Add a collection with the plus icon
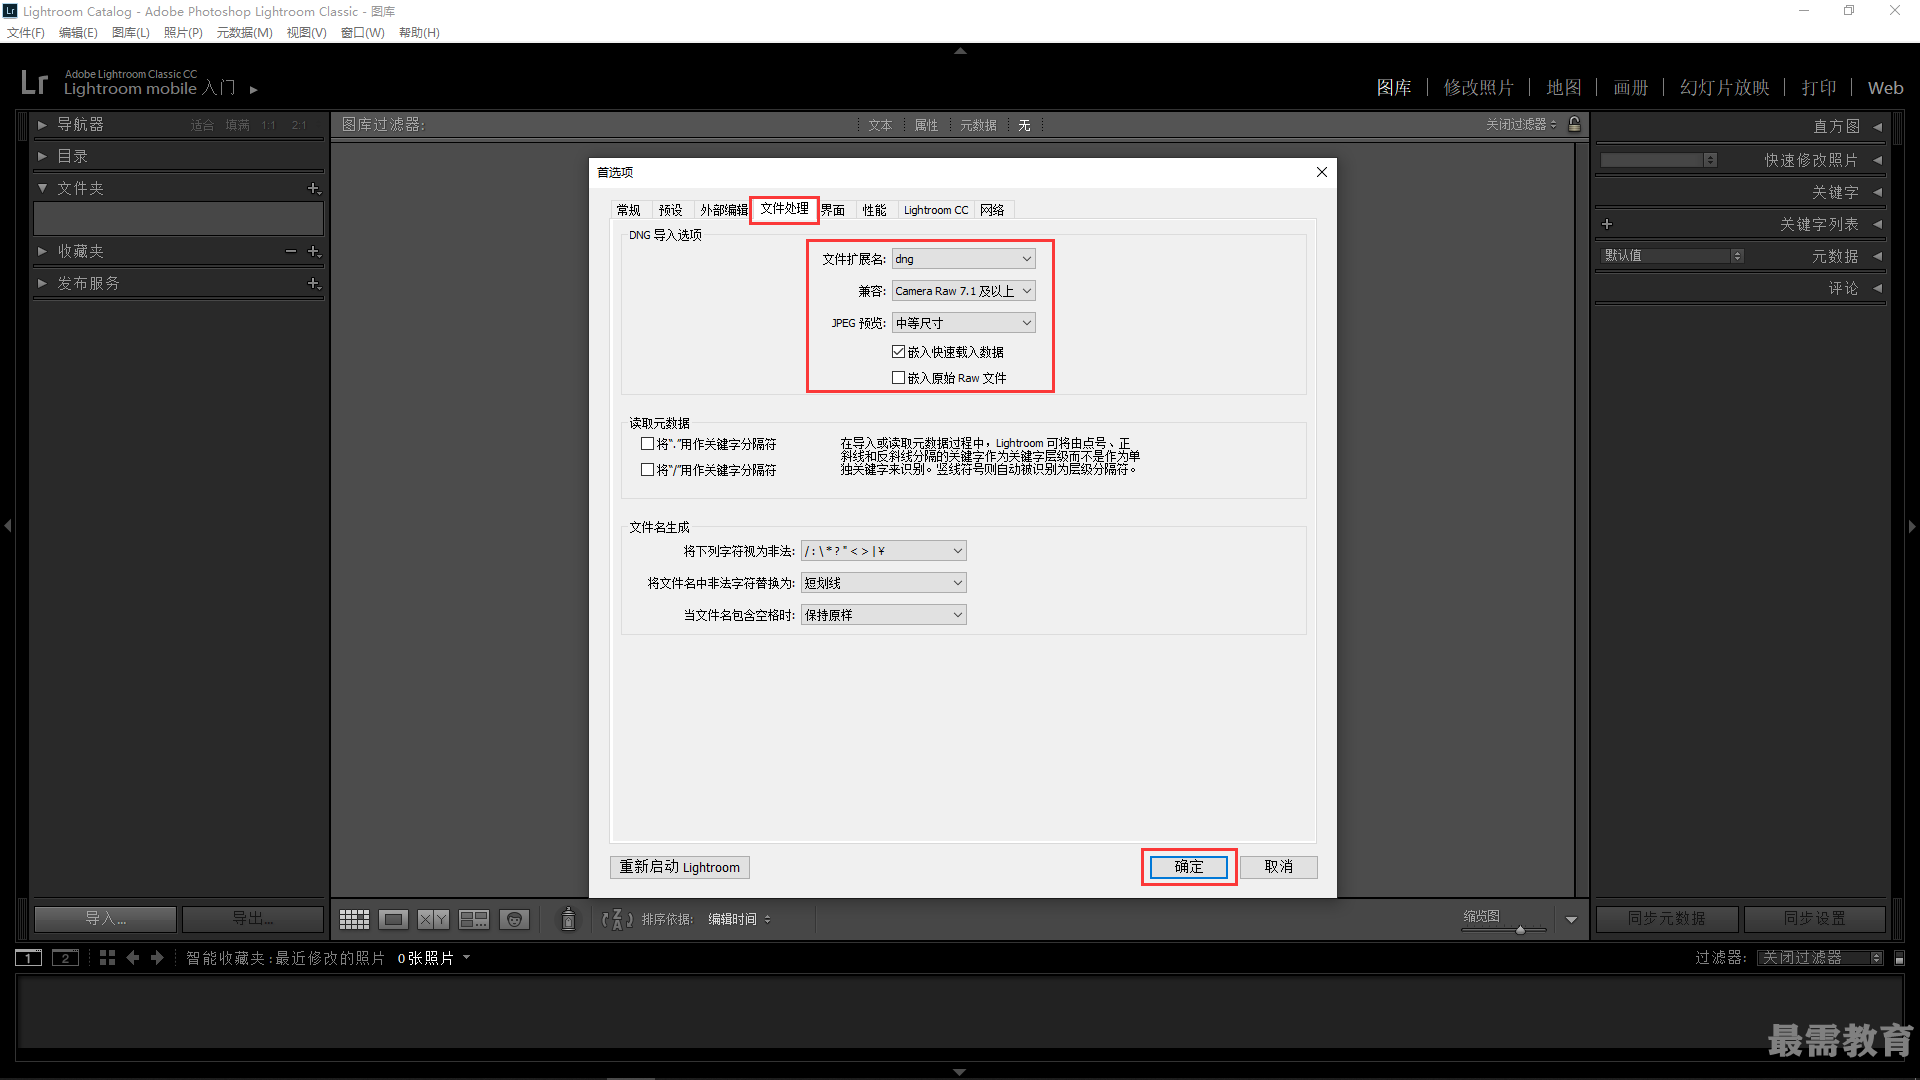The height and width of the screenshot is (1080, 1920). [313, 251]
